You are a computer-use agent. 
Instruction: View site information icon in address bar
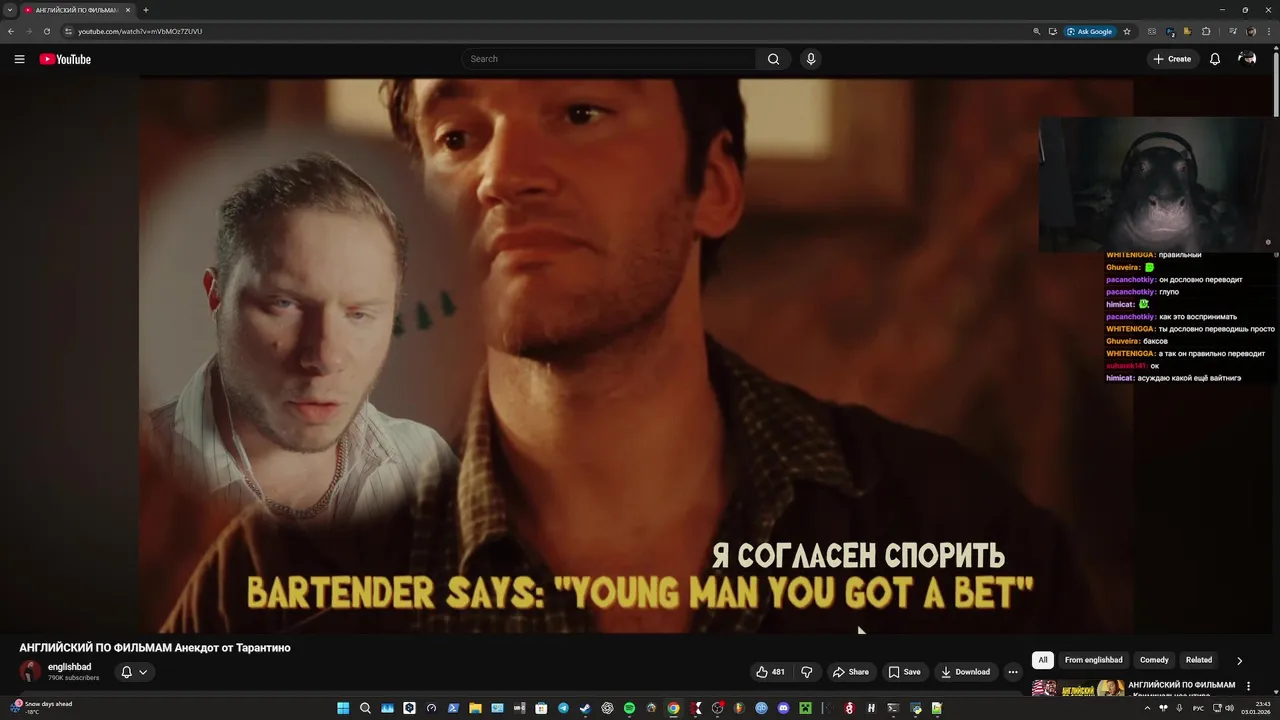(x=68, y=31)
